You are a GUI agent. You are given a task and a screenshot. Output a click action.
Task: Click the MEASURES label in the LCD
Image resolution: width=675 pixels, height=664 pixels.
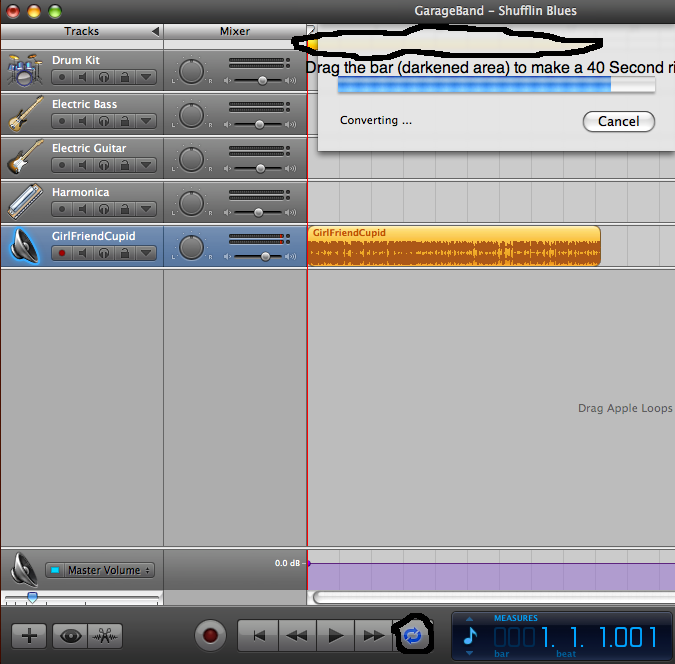tap(516, 618)
